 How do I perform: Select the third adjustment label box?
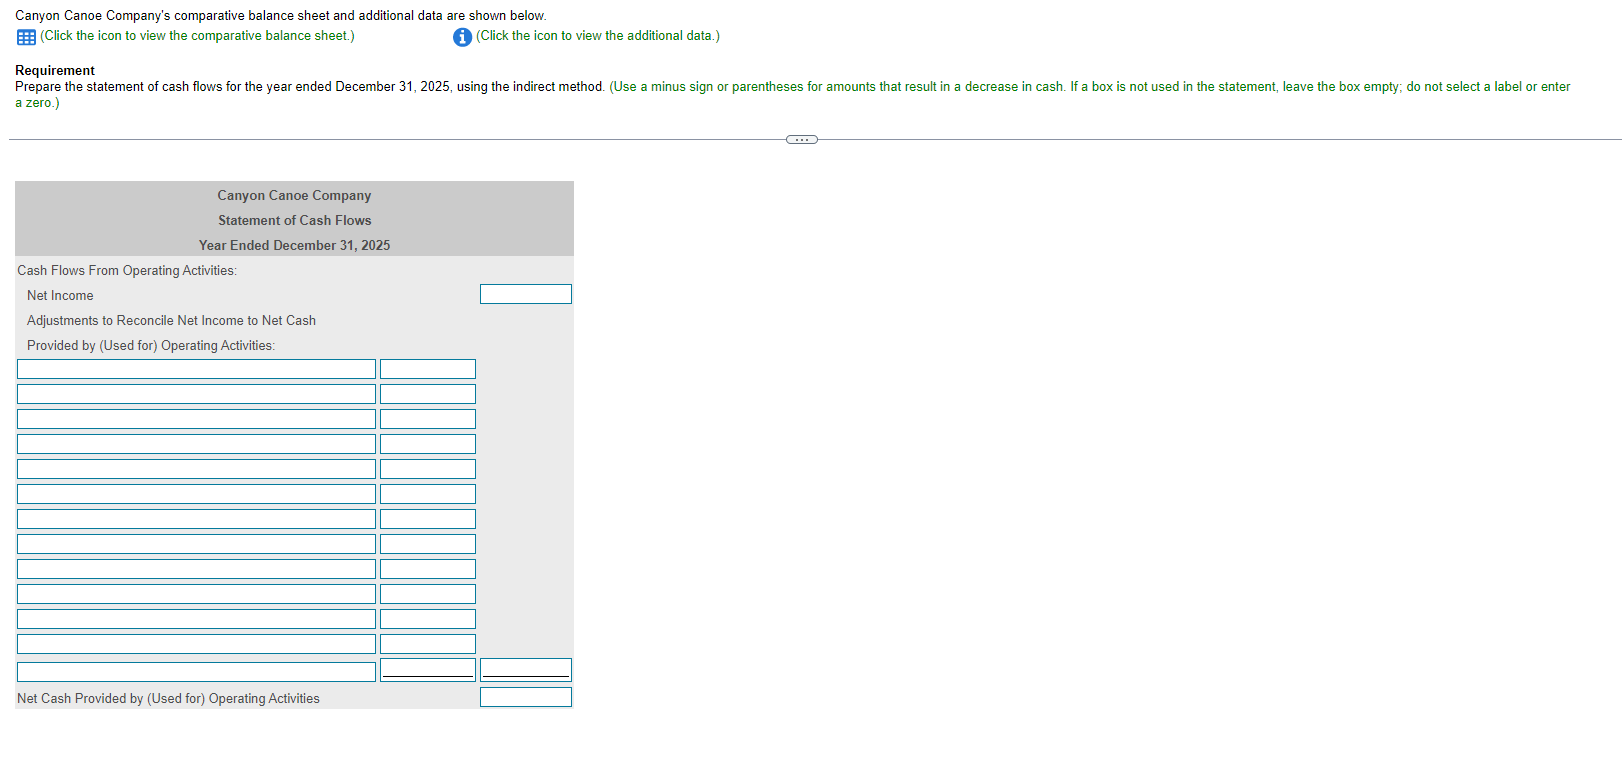click(x=196, y=419)
